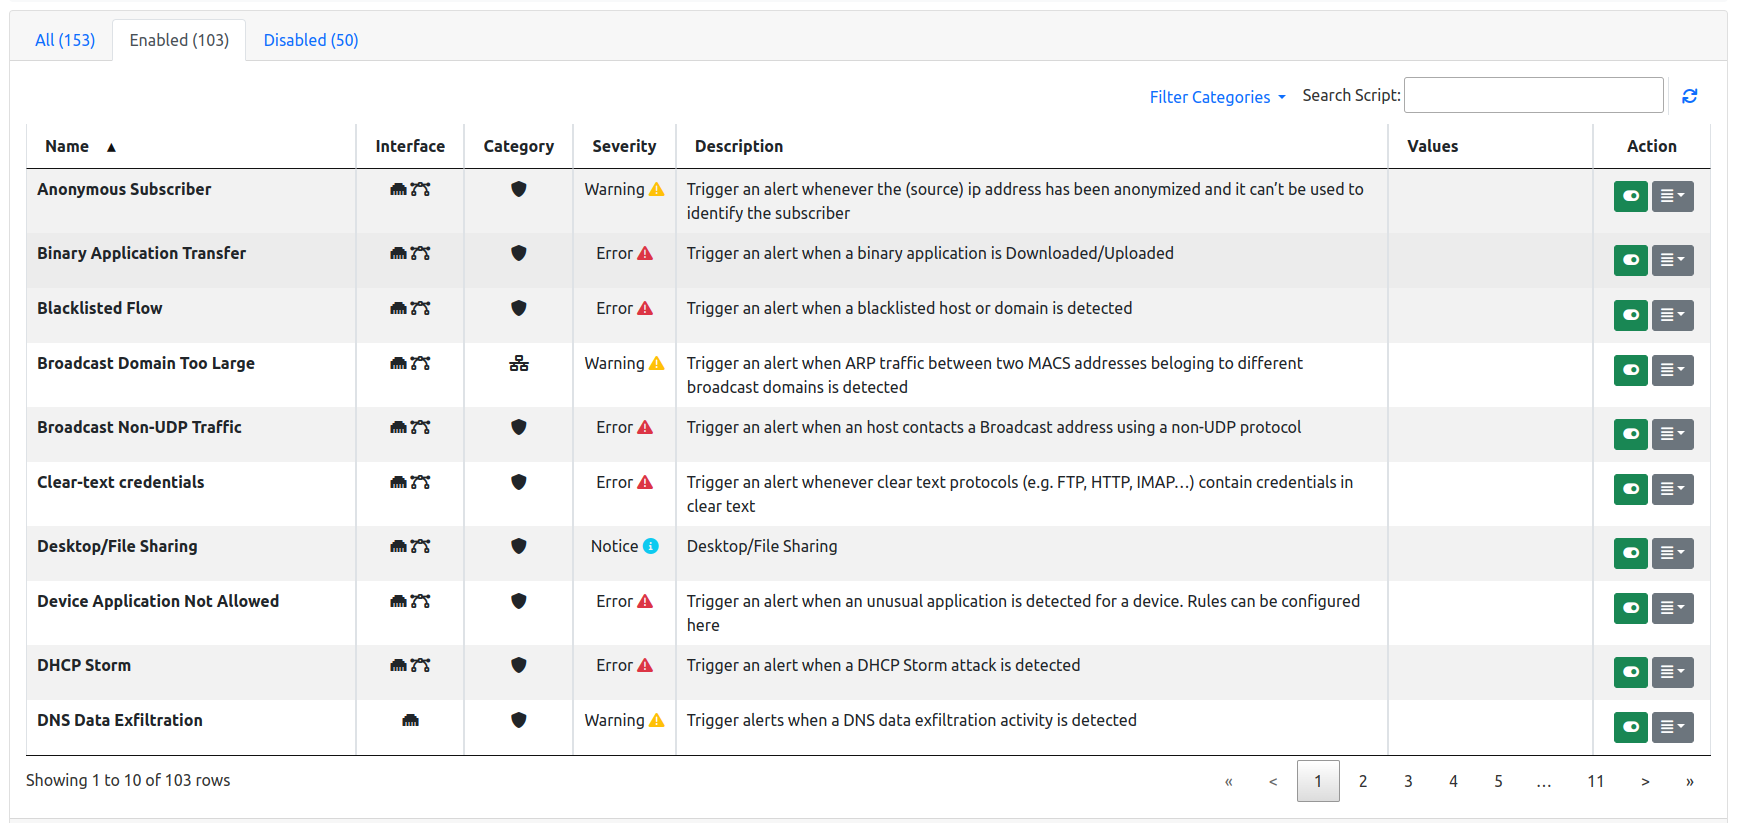Viewport: 1738px width, 823px height.
Task: Click the interface icons for Blacklisted Flow
Action: (x=410, y=308)
